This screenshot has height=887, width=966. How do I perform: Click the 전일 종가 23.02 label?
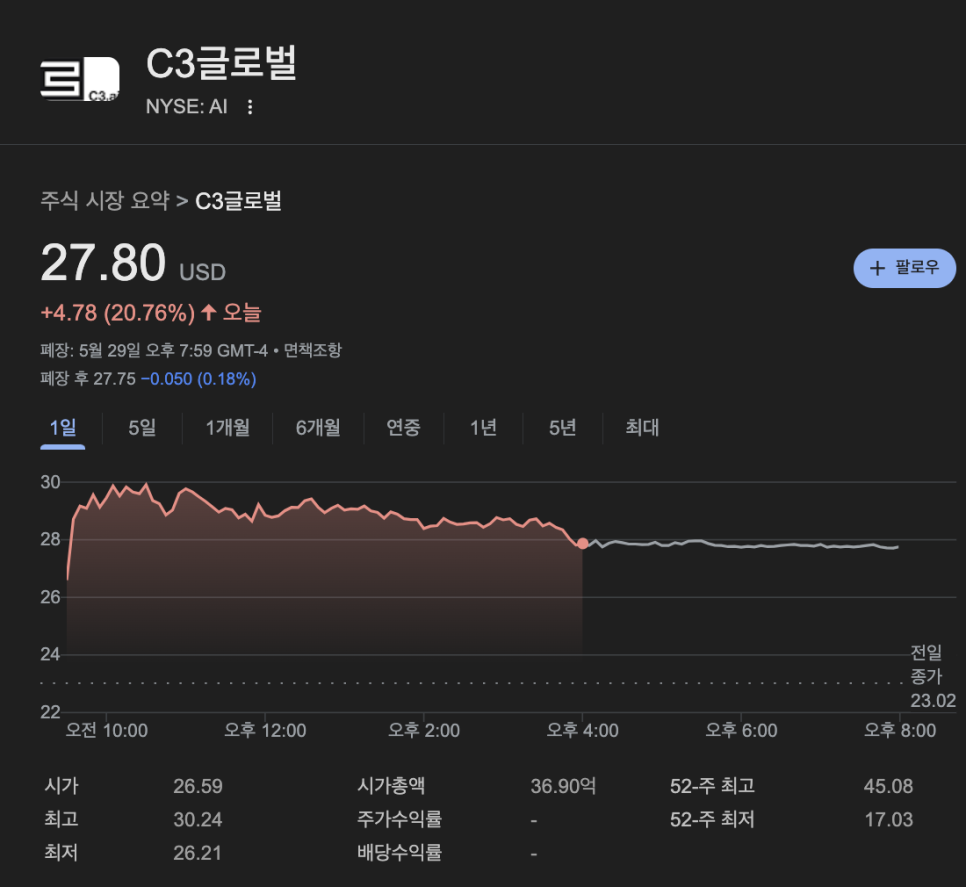[933, 676]
